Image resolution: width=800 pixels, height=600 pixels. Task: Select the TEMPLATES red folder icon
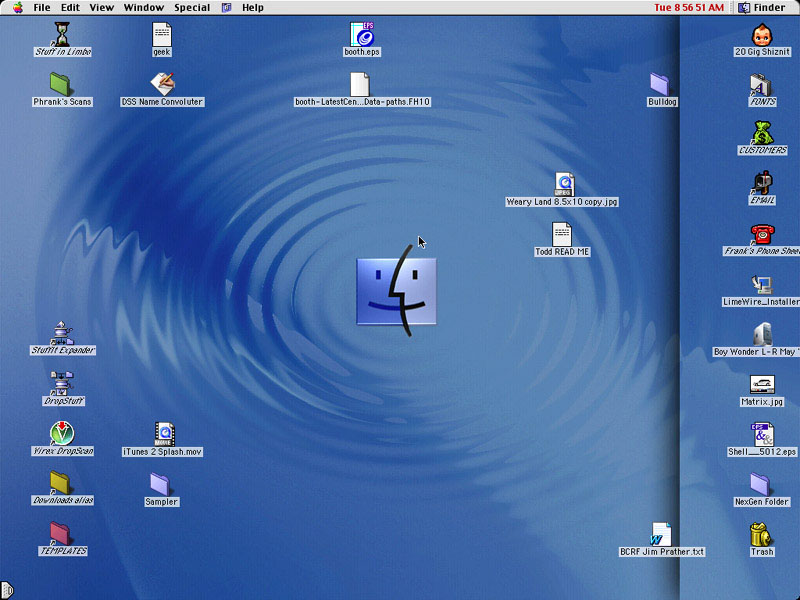coord(60,534)
